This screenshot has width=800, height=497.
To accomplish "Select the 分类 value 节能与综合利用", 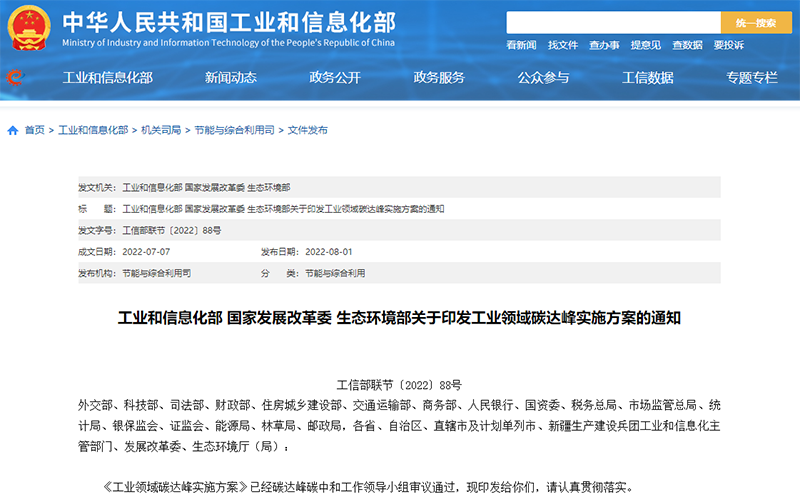I will click(x=335, y=274).
